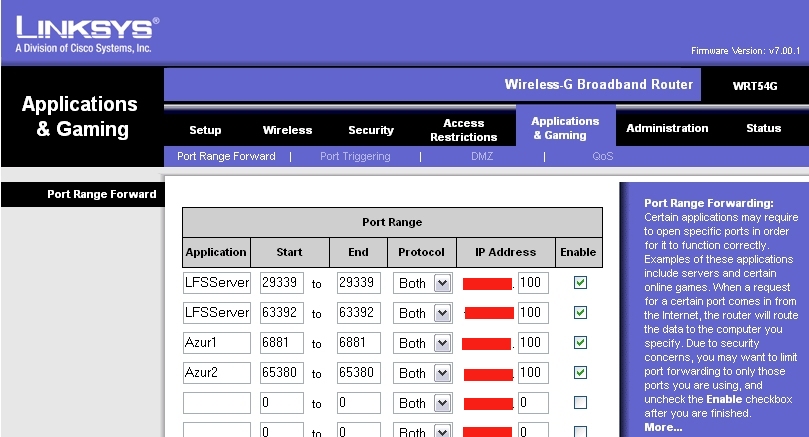Select Port Range Forward sub-tab

coord(226,156)
